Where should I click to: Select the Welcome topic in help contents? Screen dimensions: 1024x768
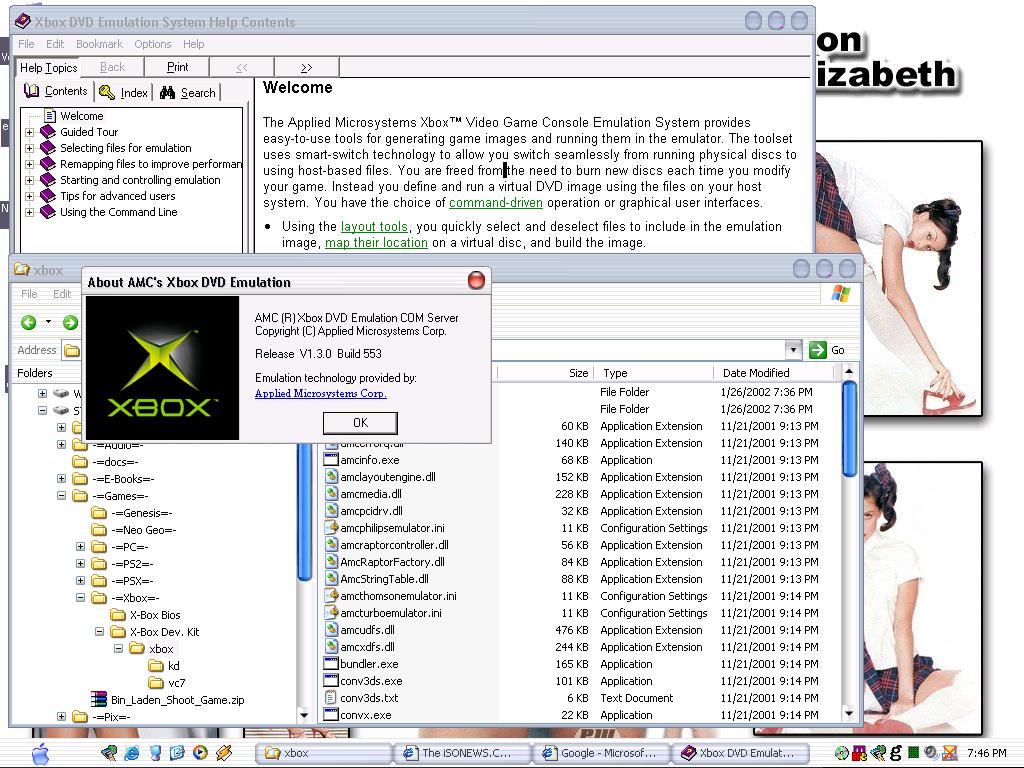pyautogui.click(x=82, y=116)
